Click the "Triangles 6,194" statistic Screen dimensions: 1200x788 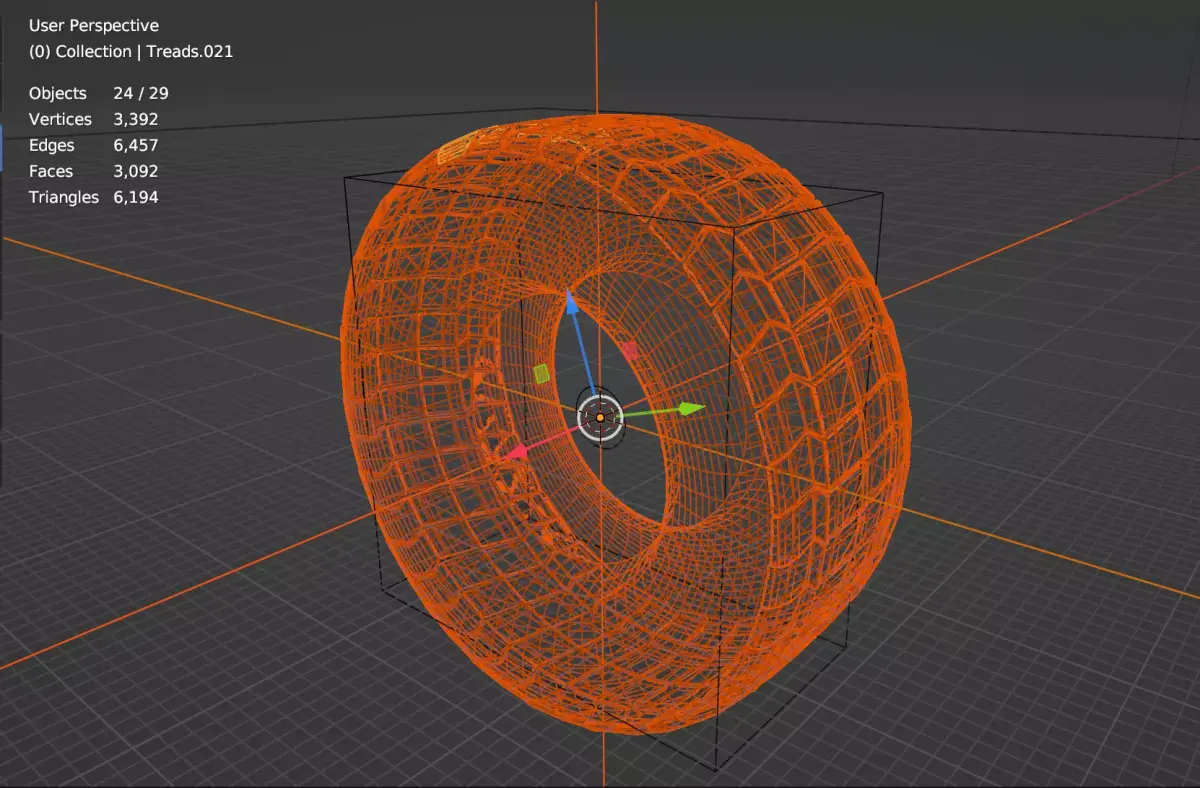point(94,197)
